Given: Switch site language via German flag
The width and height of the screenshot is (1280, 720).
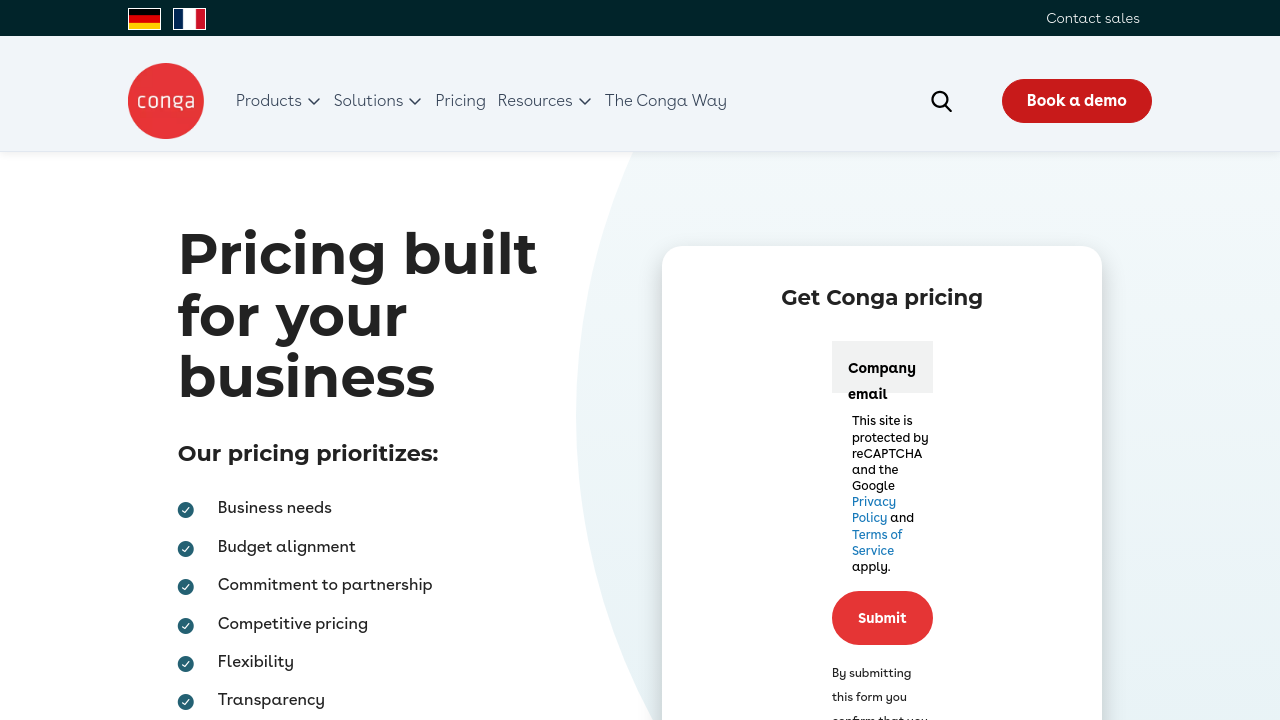Looking at the screenshot, I should click(144, 19).
